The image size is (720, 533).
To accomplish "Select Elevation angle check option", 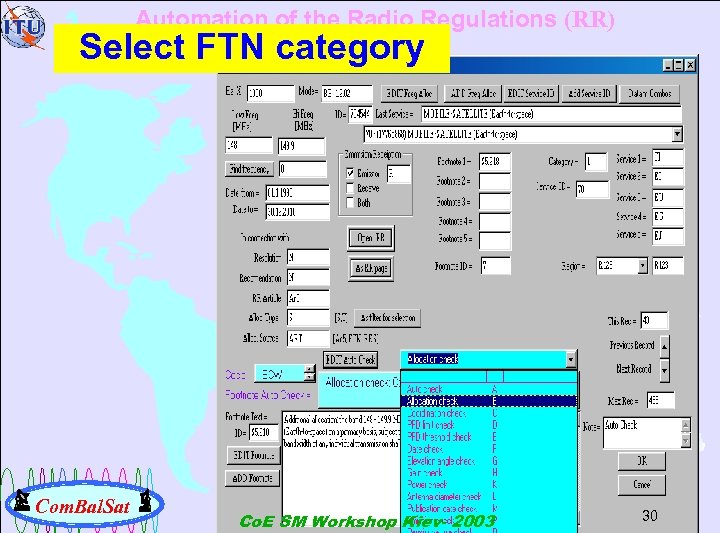I will tap(489, 460).
